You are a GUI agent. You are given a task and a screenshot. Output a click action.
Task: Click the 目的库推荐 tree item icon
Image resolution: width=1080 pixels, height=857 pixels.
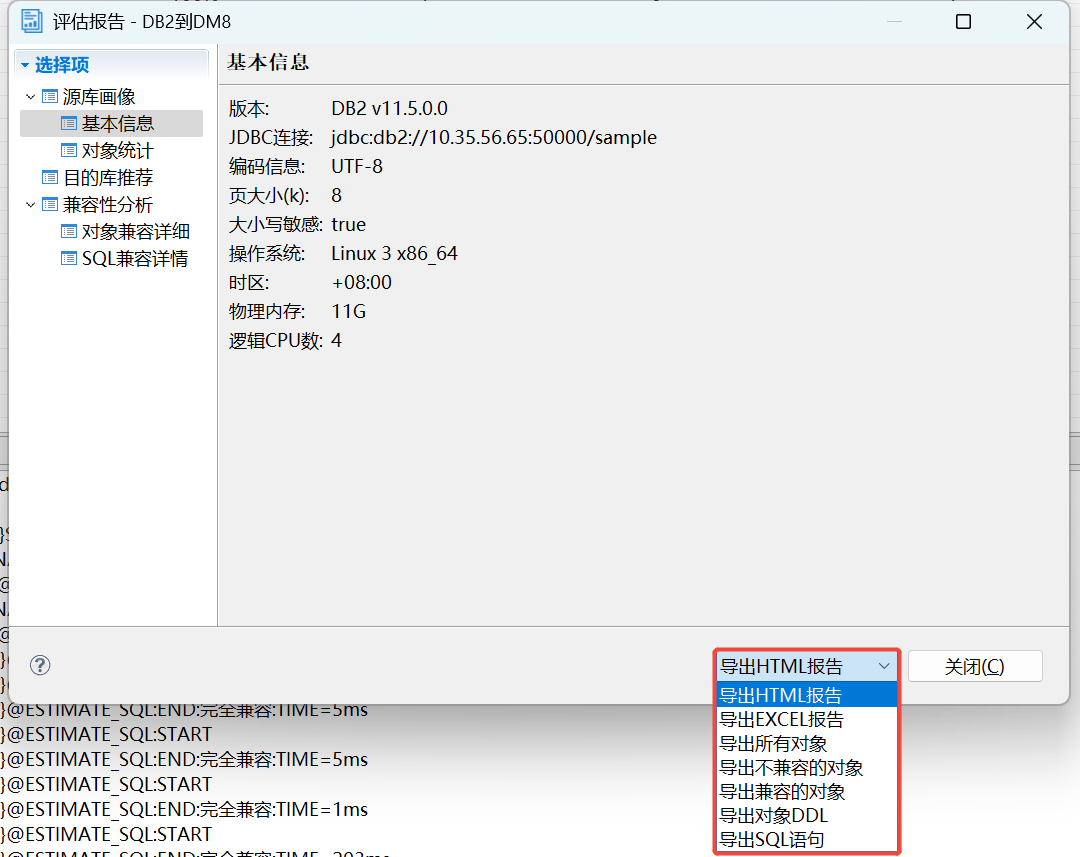click(x=50, y=178)
